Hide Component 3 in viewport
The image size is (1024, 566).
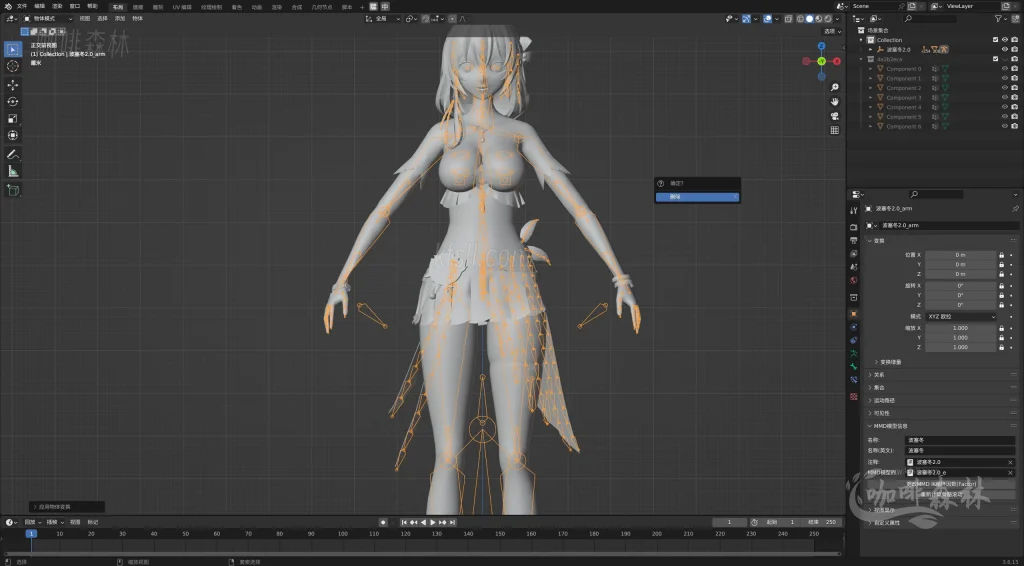[1005, 97]
